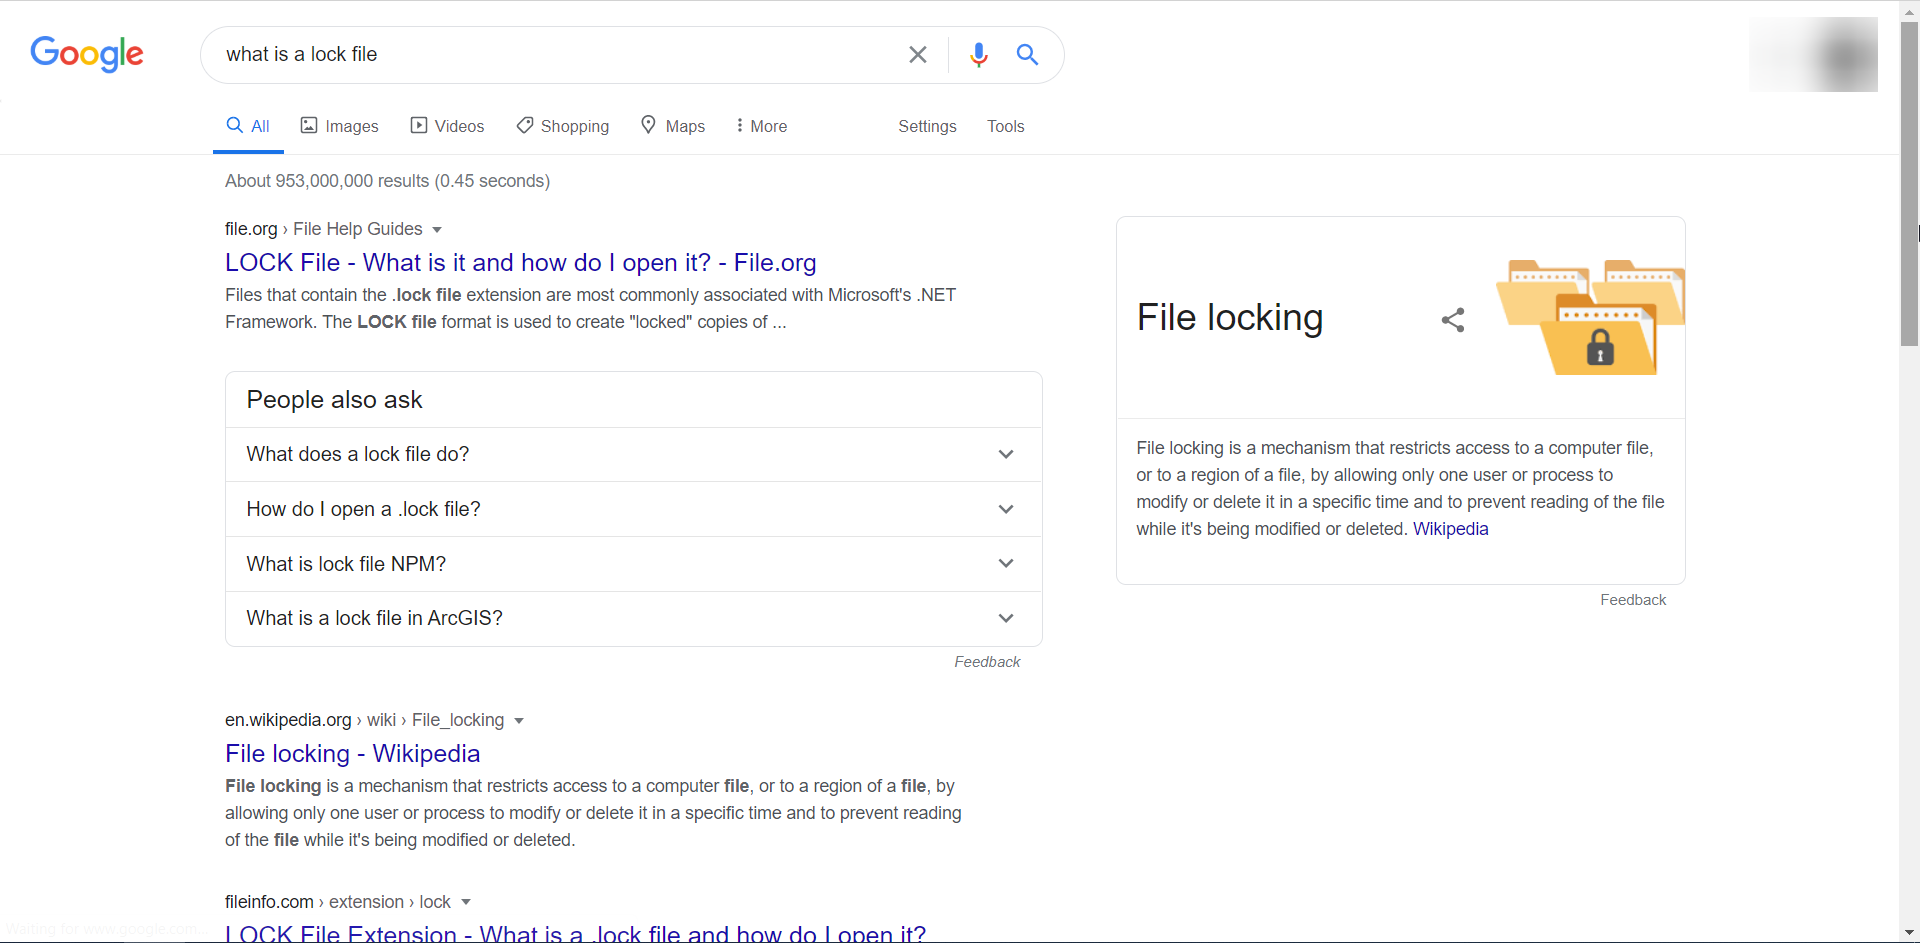The width and height of the screenshot is (1920, 943).
Task: Share the File locking knowledge panel
Action: (1453, 320)
